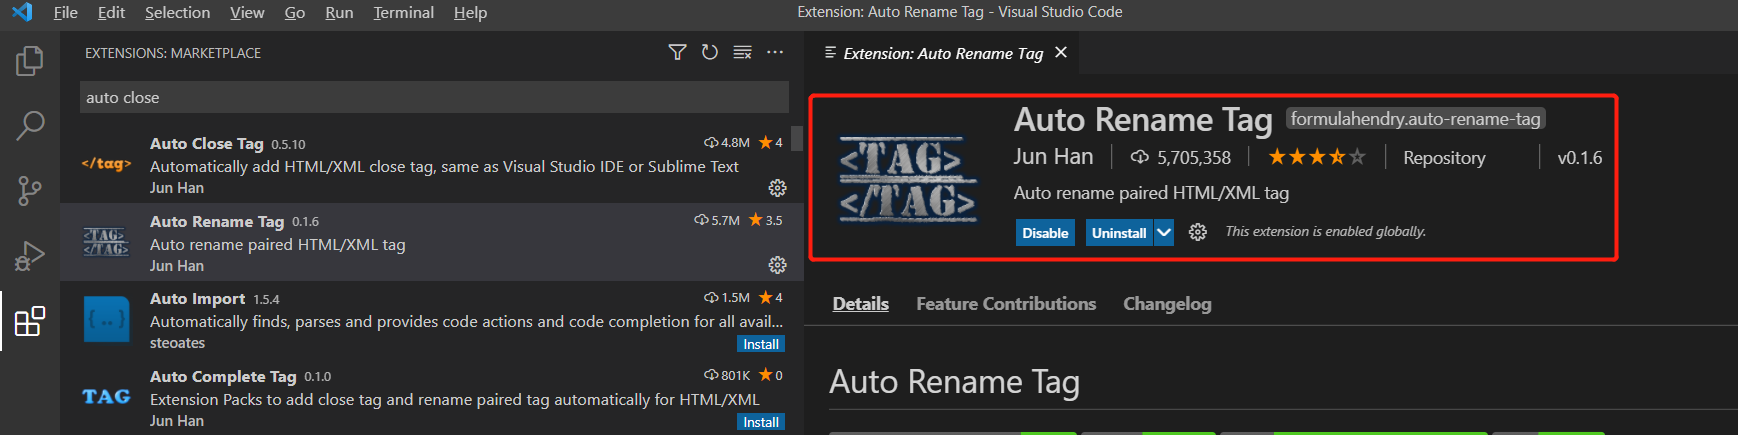
Task: Click the v0.1.6 version label
Action: [x=1580, y=157]
